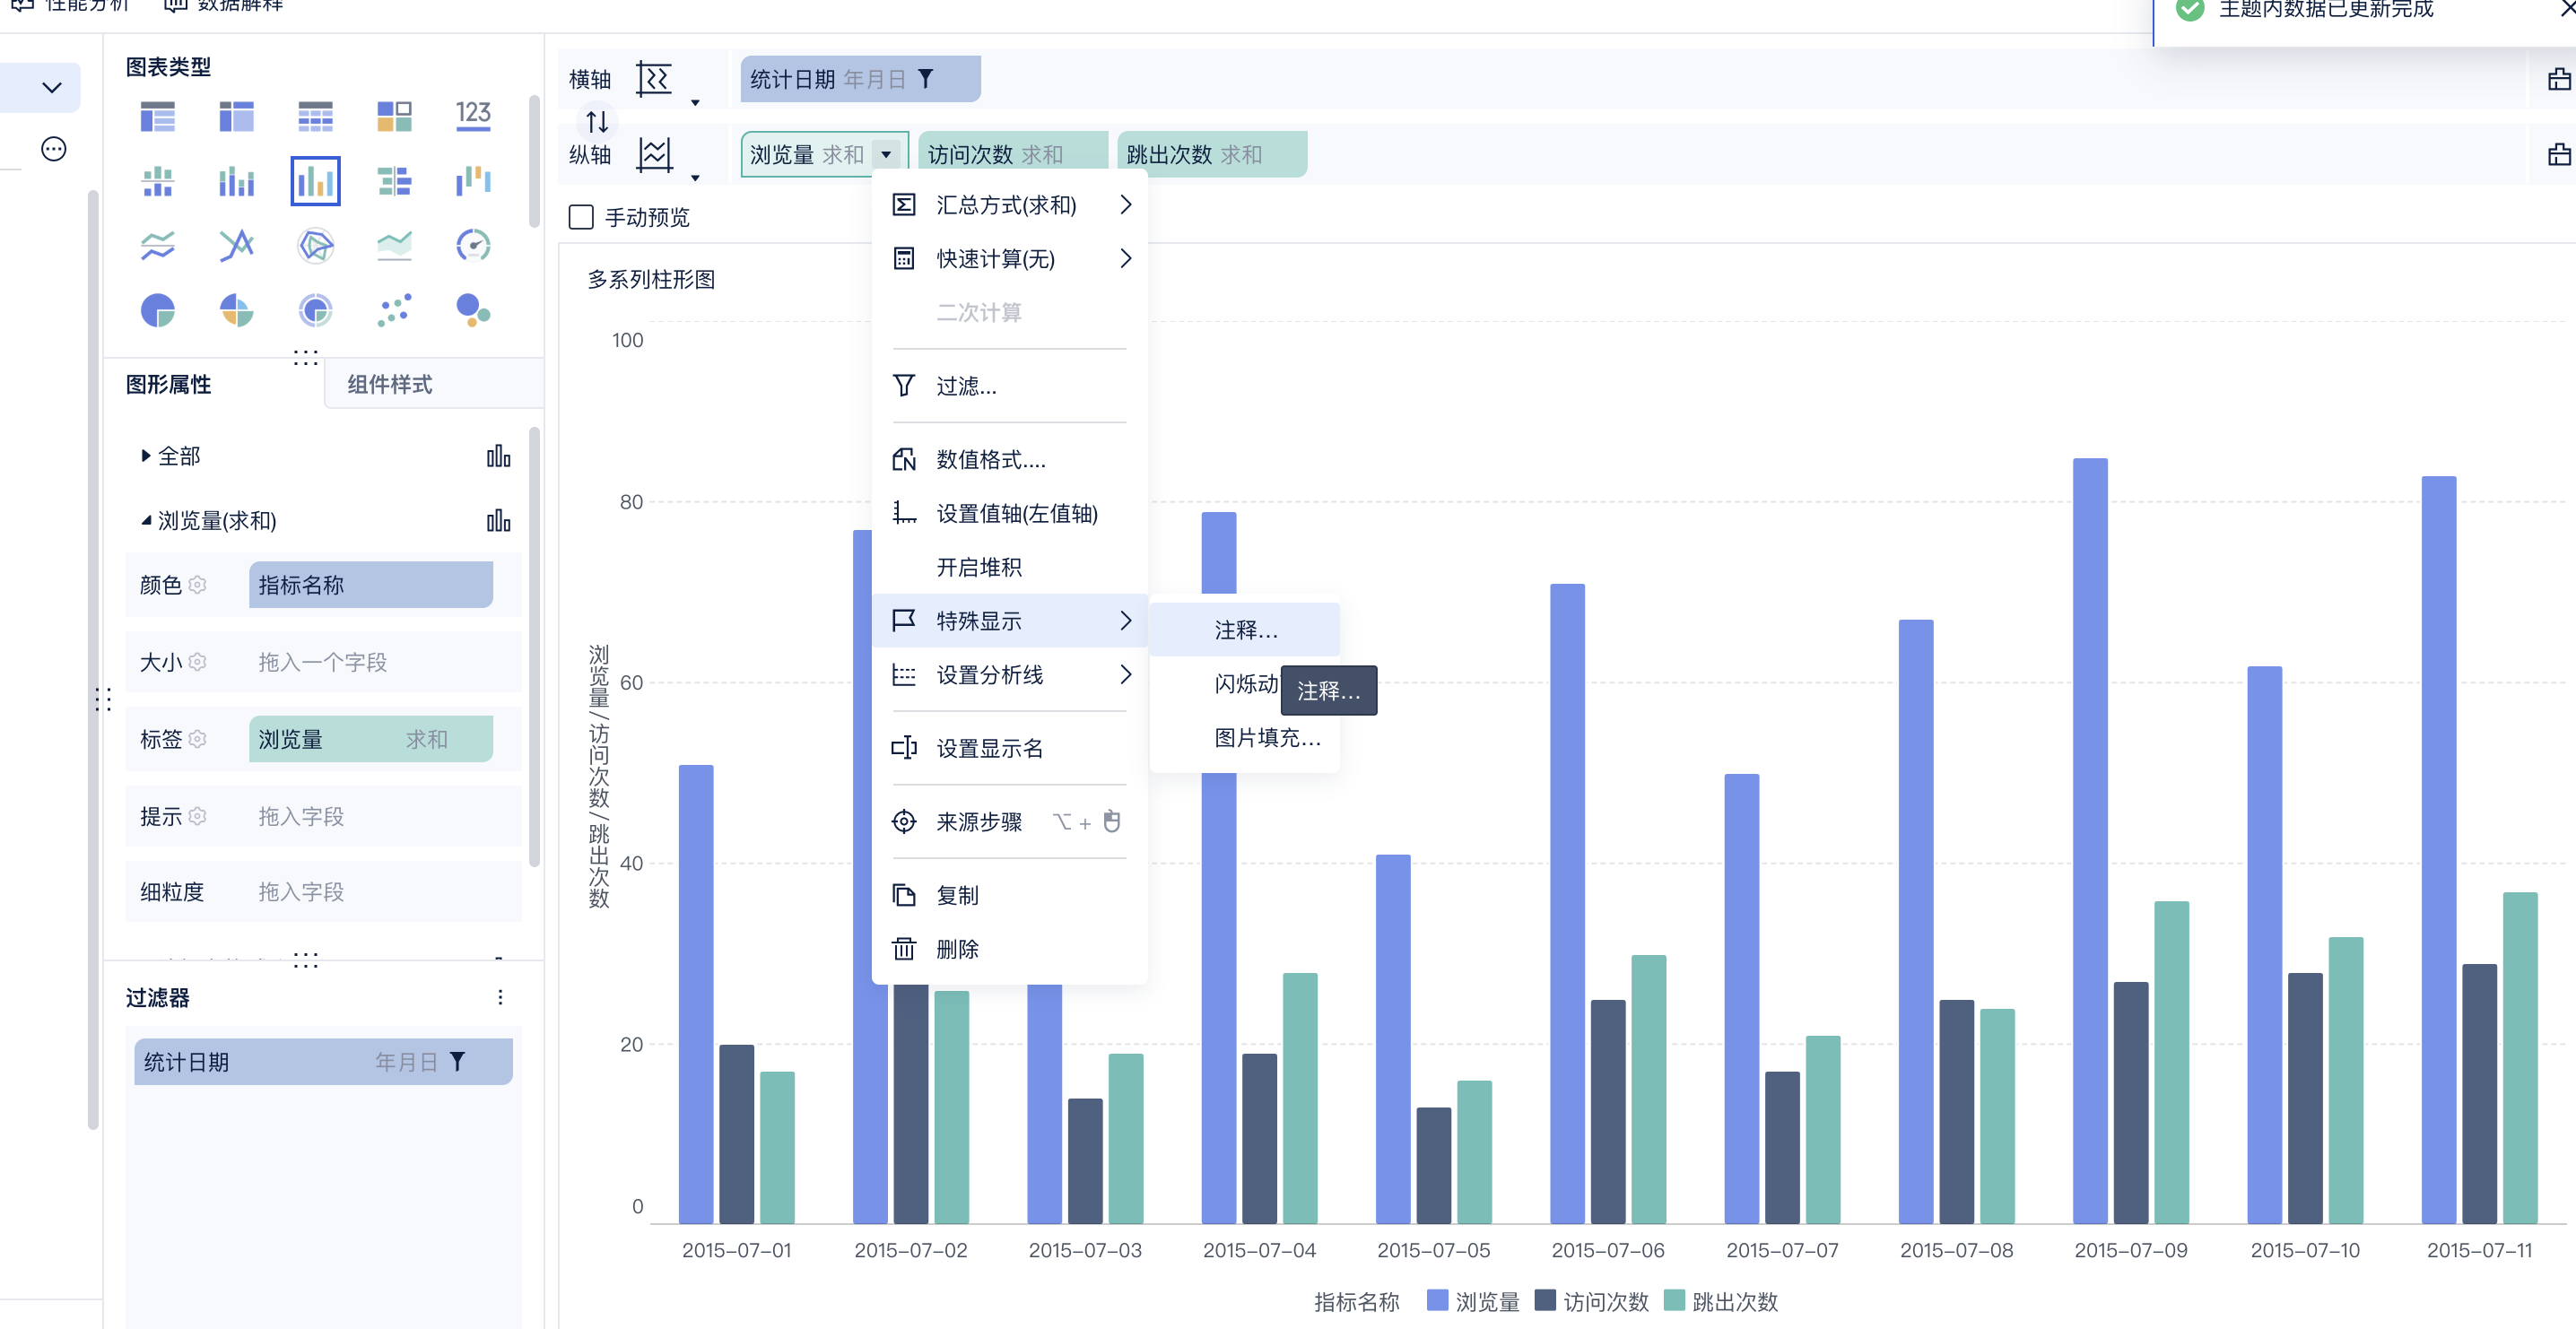Viewport: 2576px width, 1329px height.
Task: Click the swap axes arrows icon
Action: click(597, 122)
